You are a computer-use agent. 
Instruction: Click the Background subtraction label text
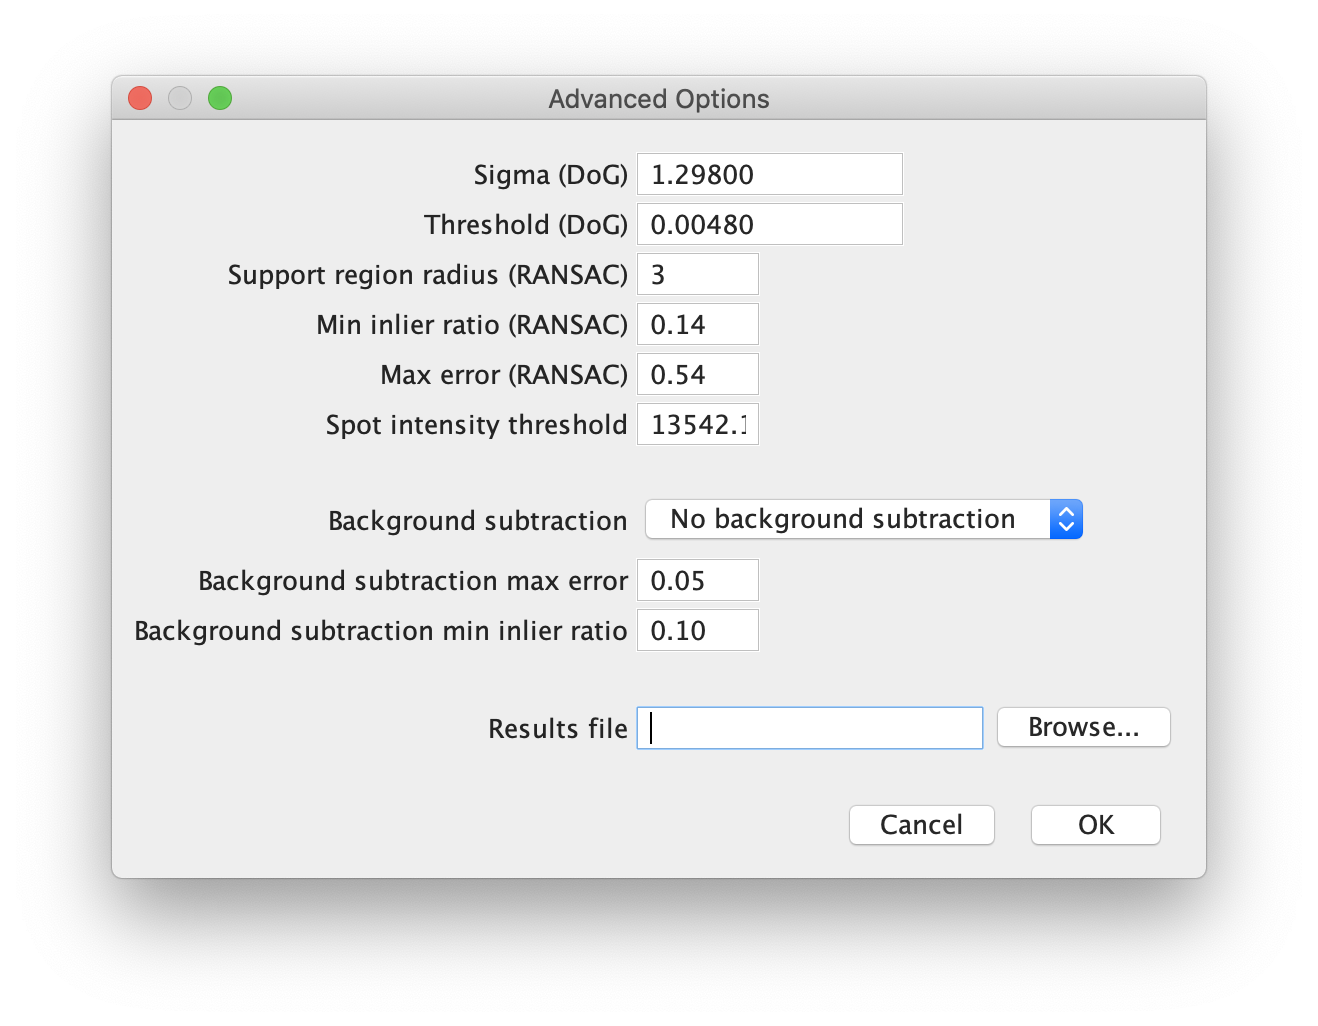tap(477, 520)
